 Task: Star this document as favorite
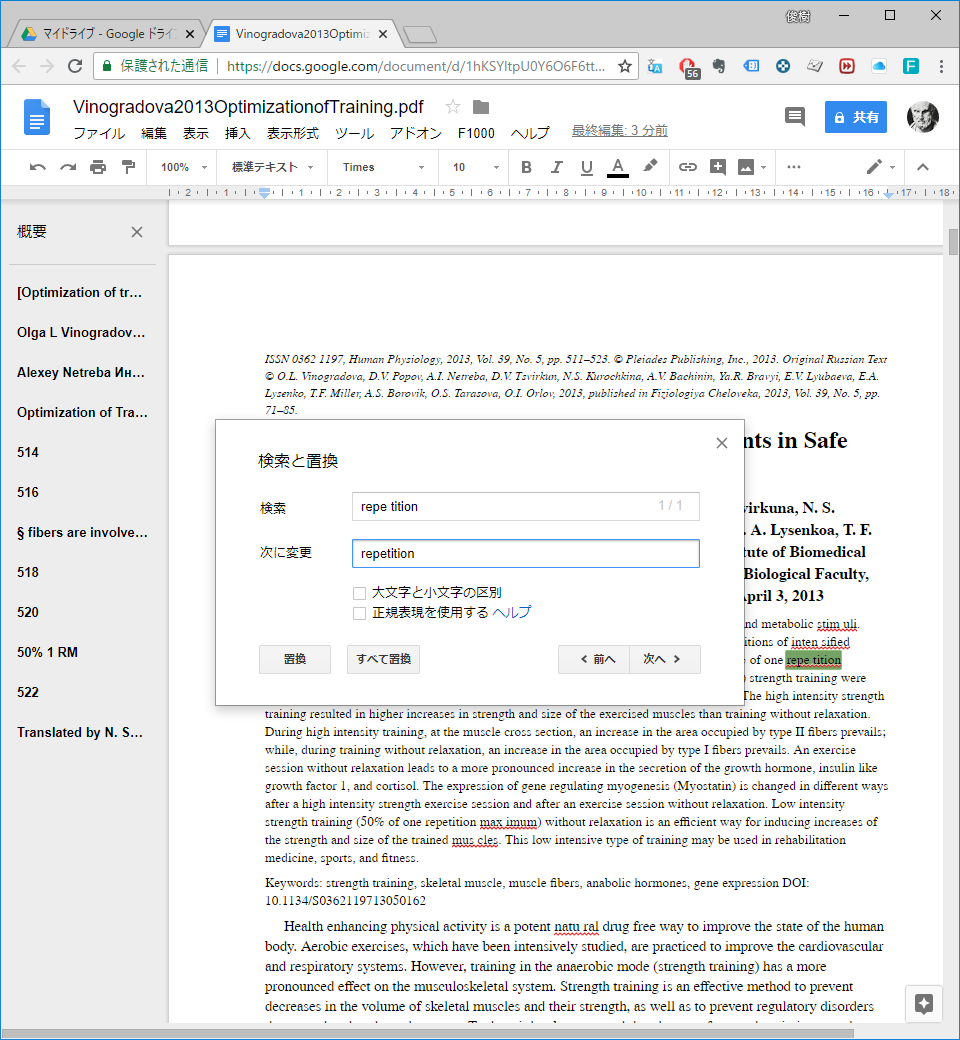tap(453, 107)
